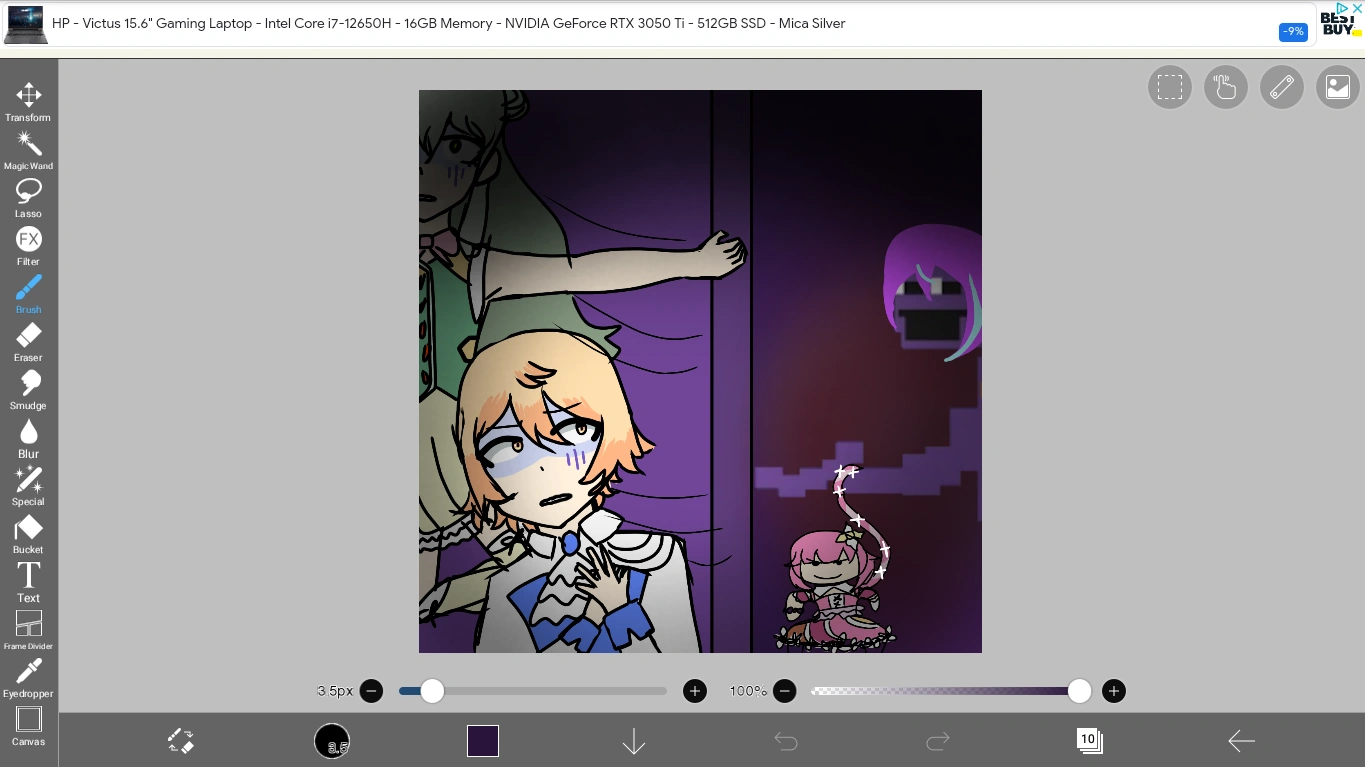1365x767 pixels.
Task: Open the material image button
Action: 1337,88
